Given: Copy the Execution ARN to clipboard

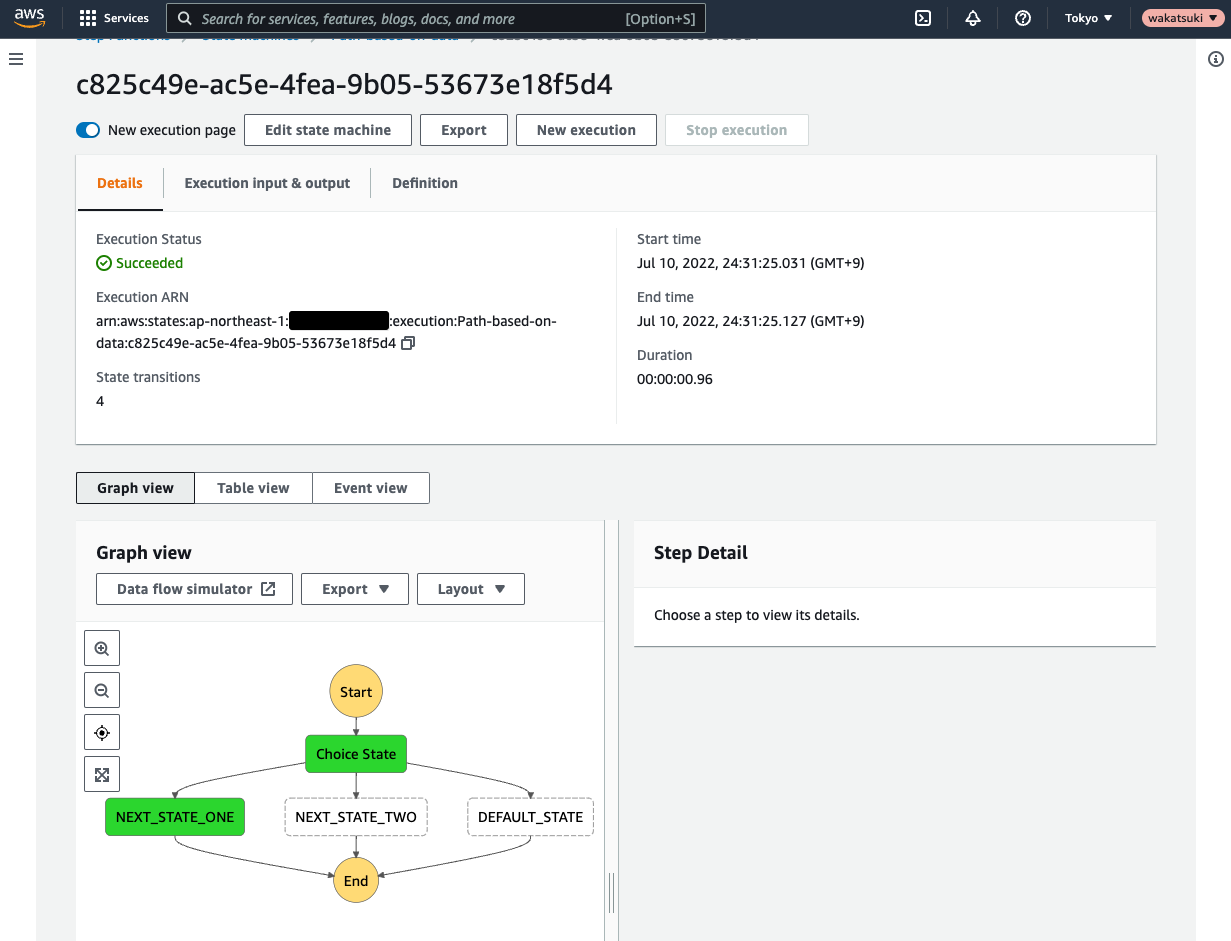Looking at the screenshot, I should (x=408, y=343).
